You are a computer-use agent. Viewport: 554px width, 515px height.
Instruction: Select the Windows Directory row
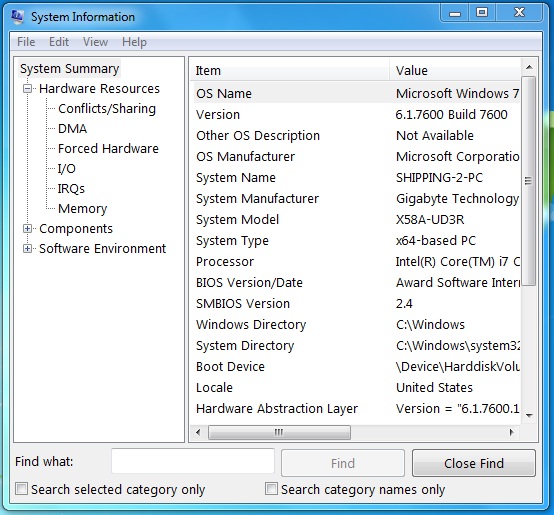(x=357, y=325)
